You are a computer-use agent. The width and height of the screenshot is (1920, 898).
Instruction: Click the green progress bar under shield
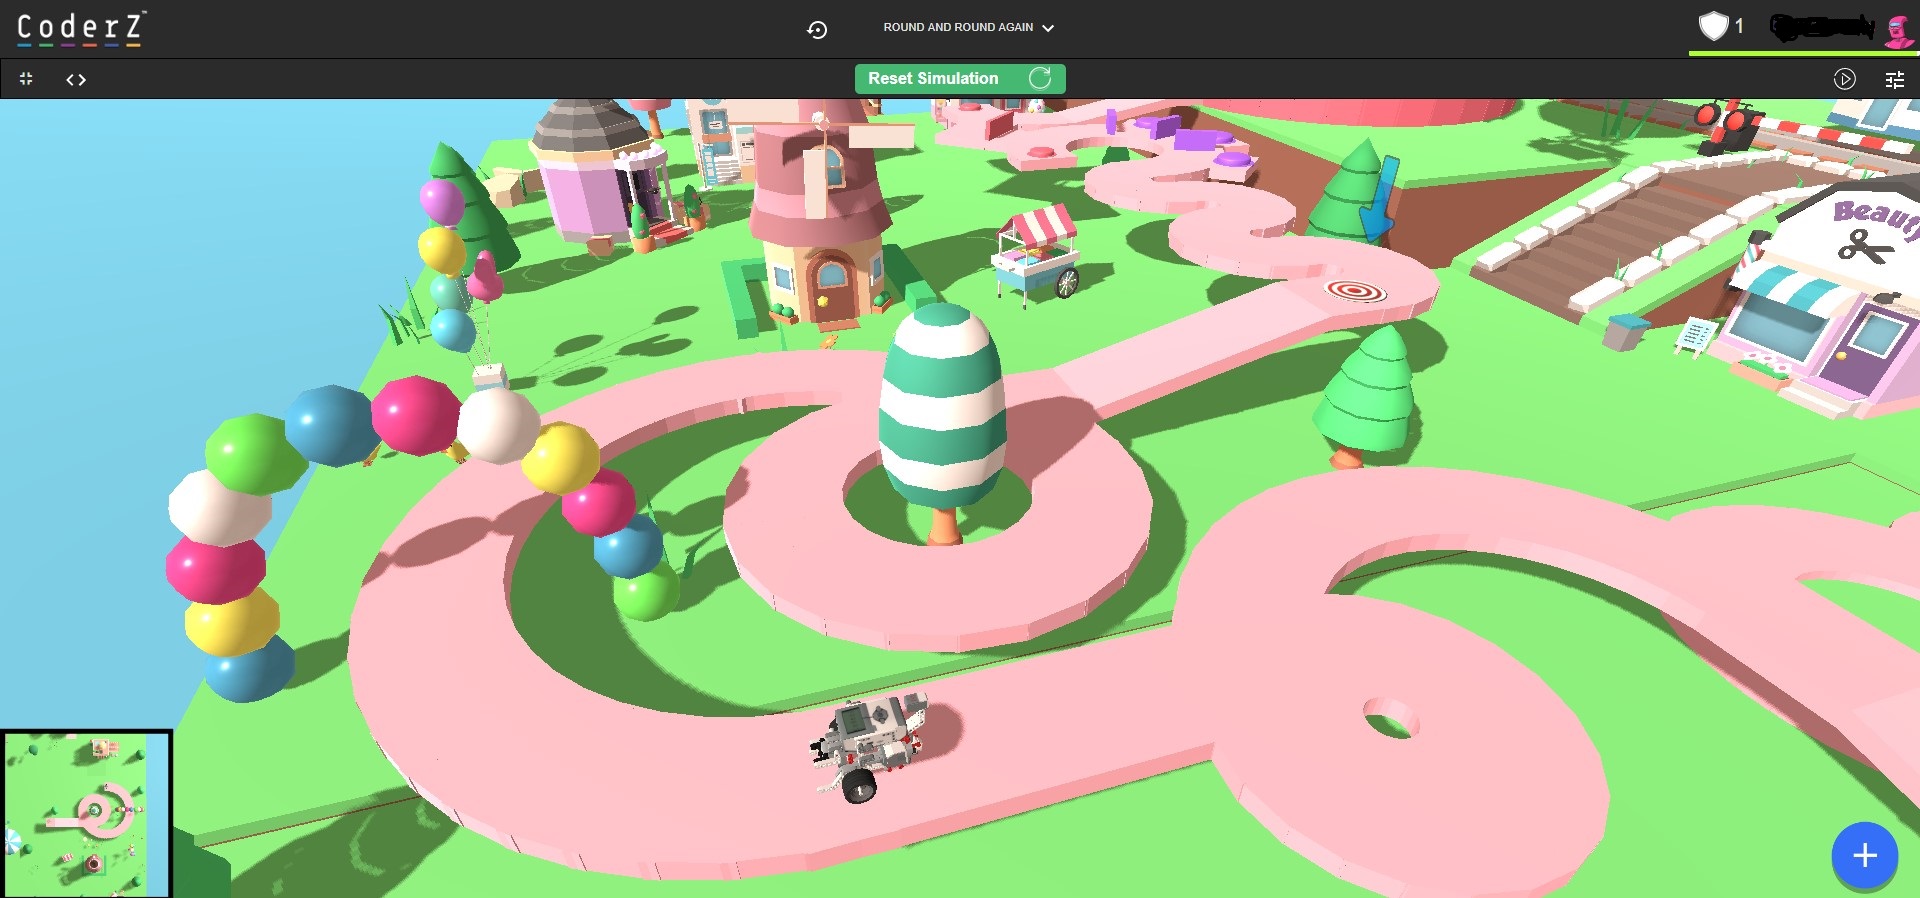[x=1801, y=53]
